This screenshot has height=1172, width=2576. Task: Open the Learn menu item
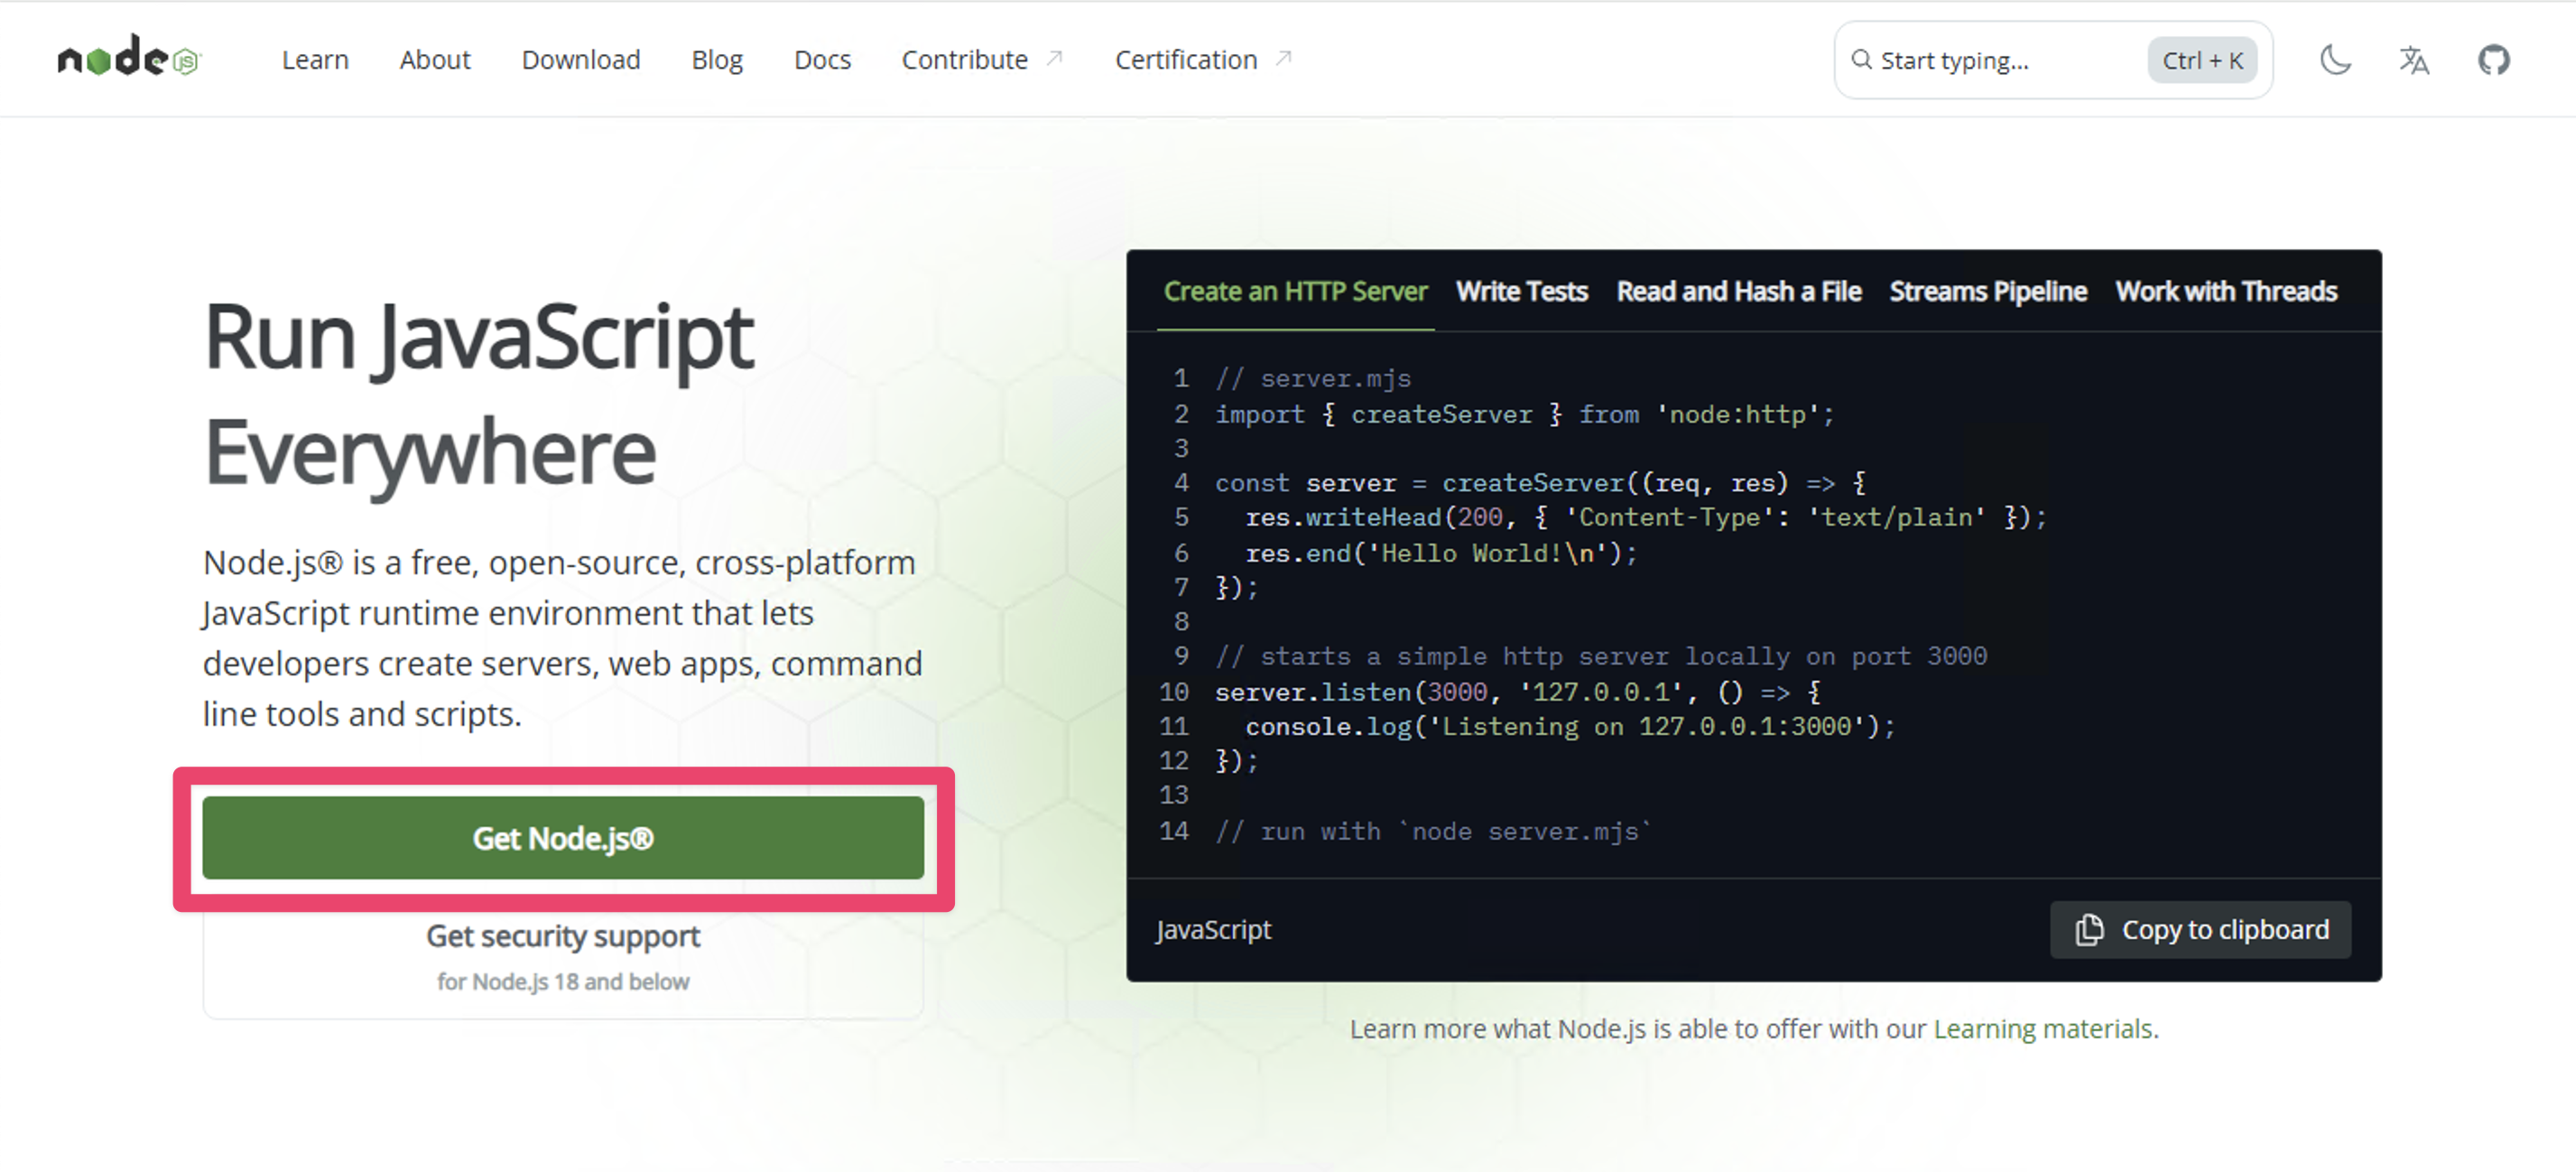tap(315, 60)
